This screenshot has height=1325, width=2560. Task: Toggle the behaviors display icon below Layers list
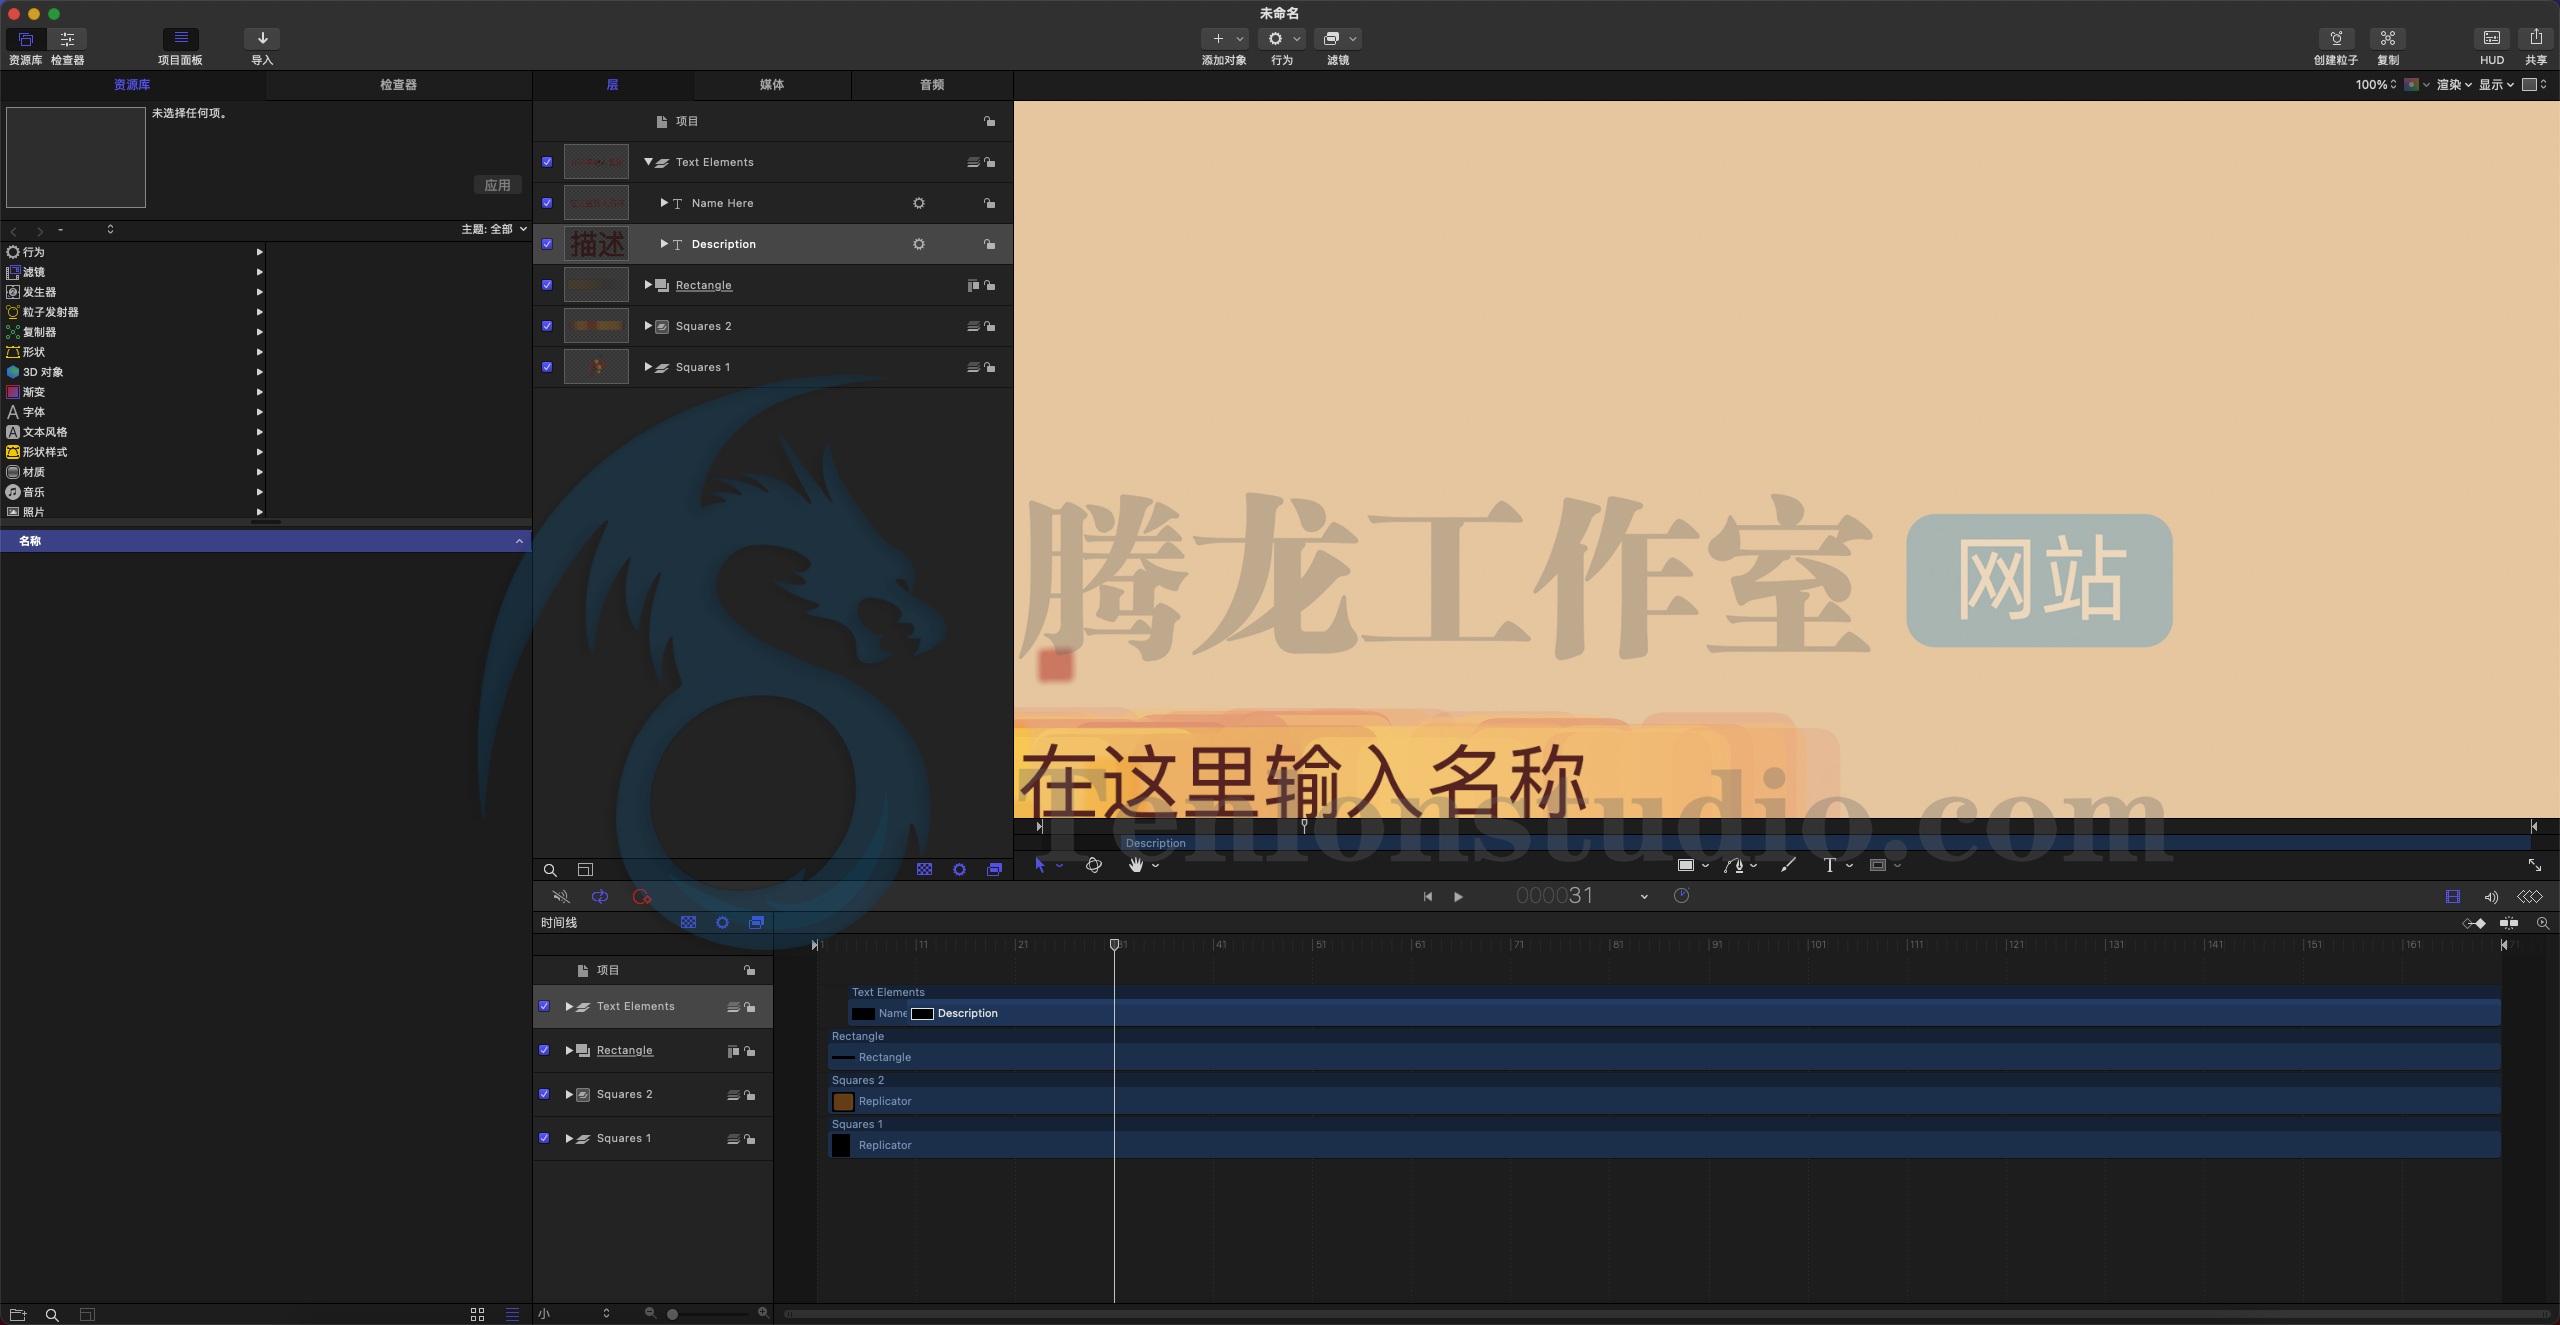click(x=959, y=870)
